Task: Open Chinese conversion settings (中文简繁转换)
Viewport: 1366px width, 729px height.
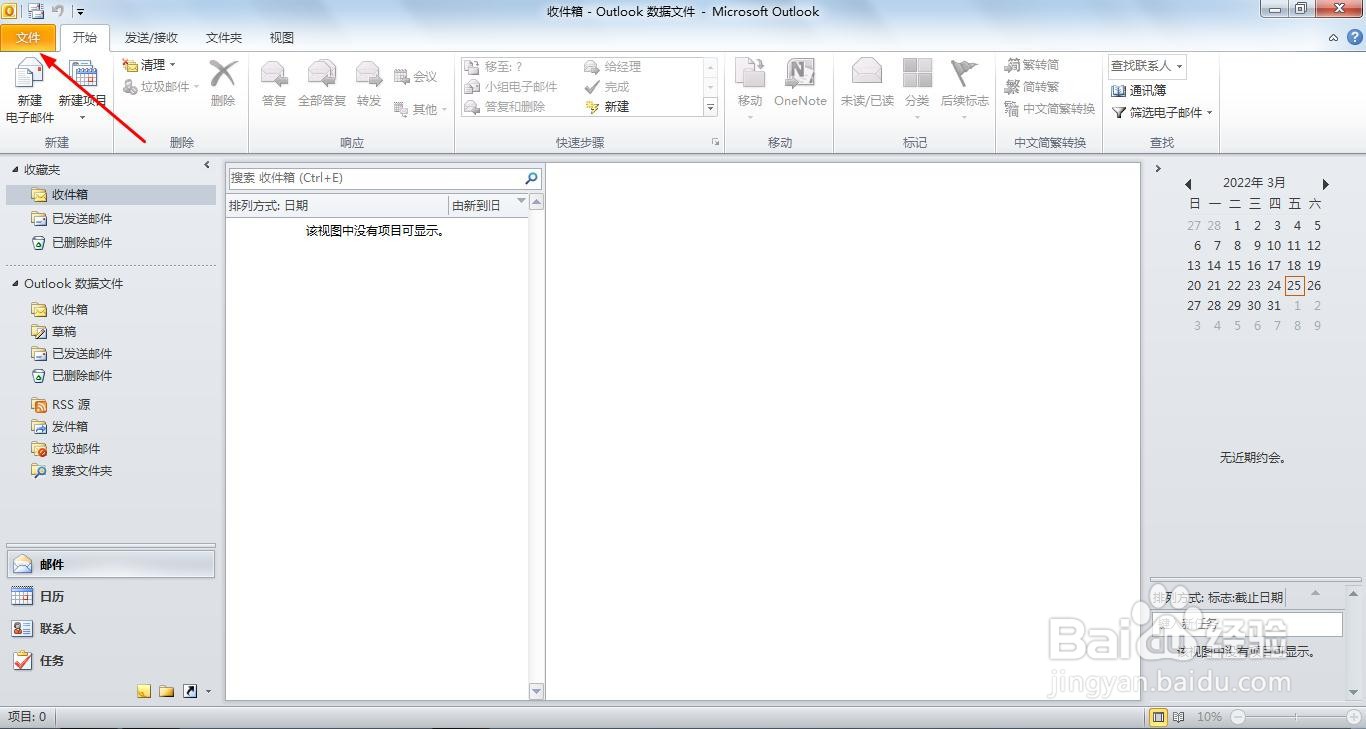Action: [x=1050, y=108]
